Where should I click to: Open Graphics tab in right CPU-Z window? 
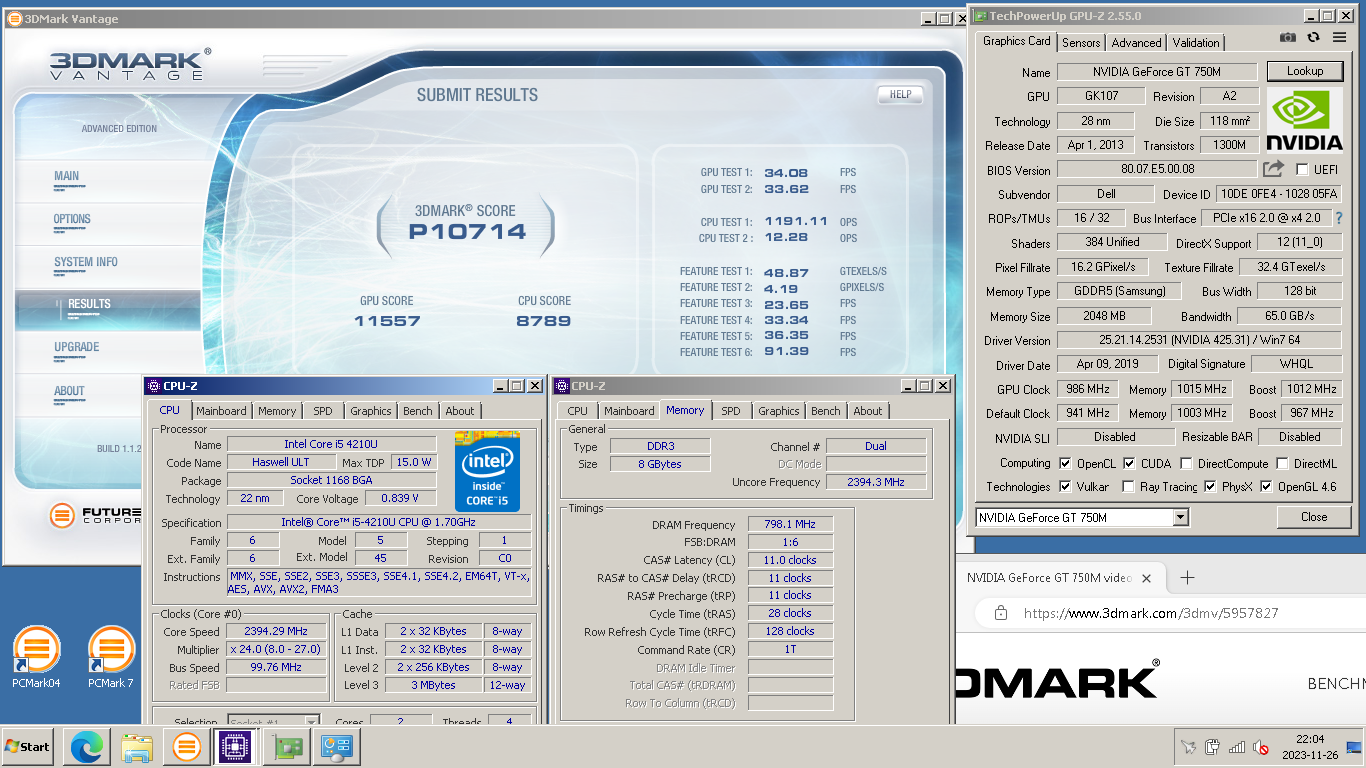point(779,411)
